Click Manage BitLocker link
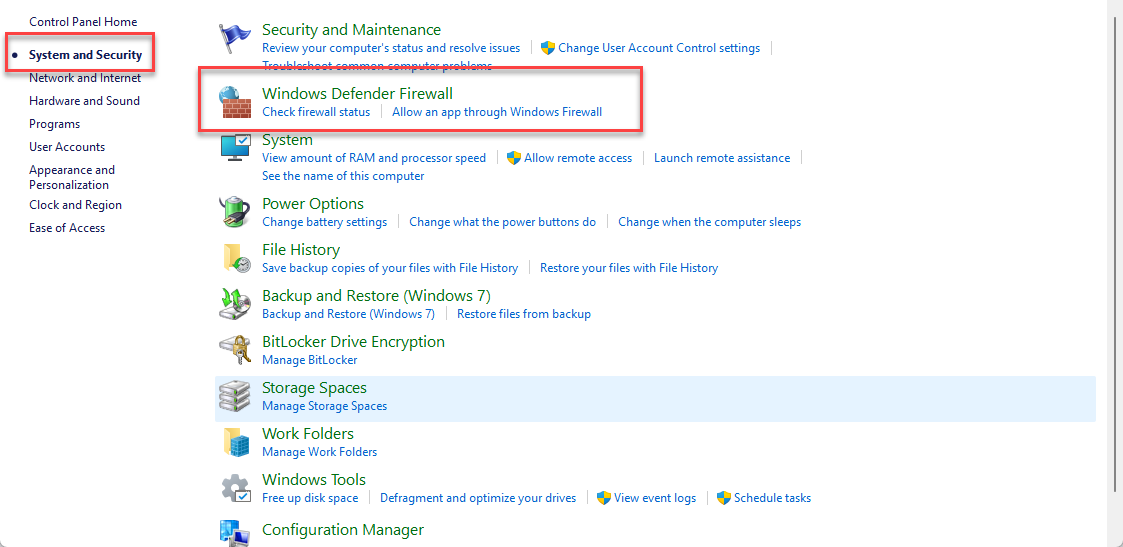This screenshot has height=547, width=1123. 309,360
